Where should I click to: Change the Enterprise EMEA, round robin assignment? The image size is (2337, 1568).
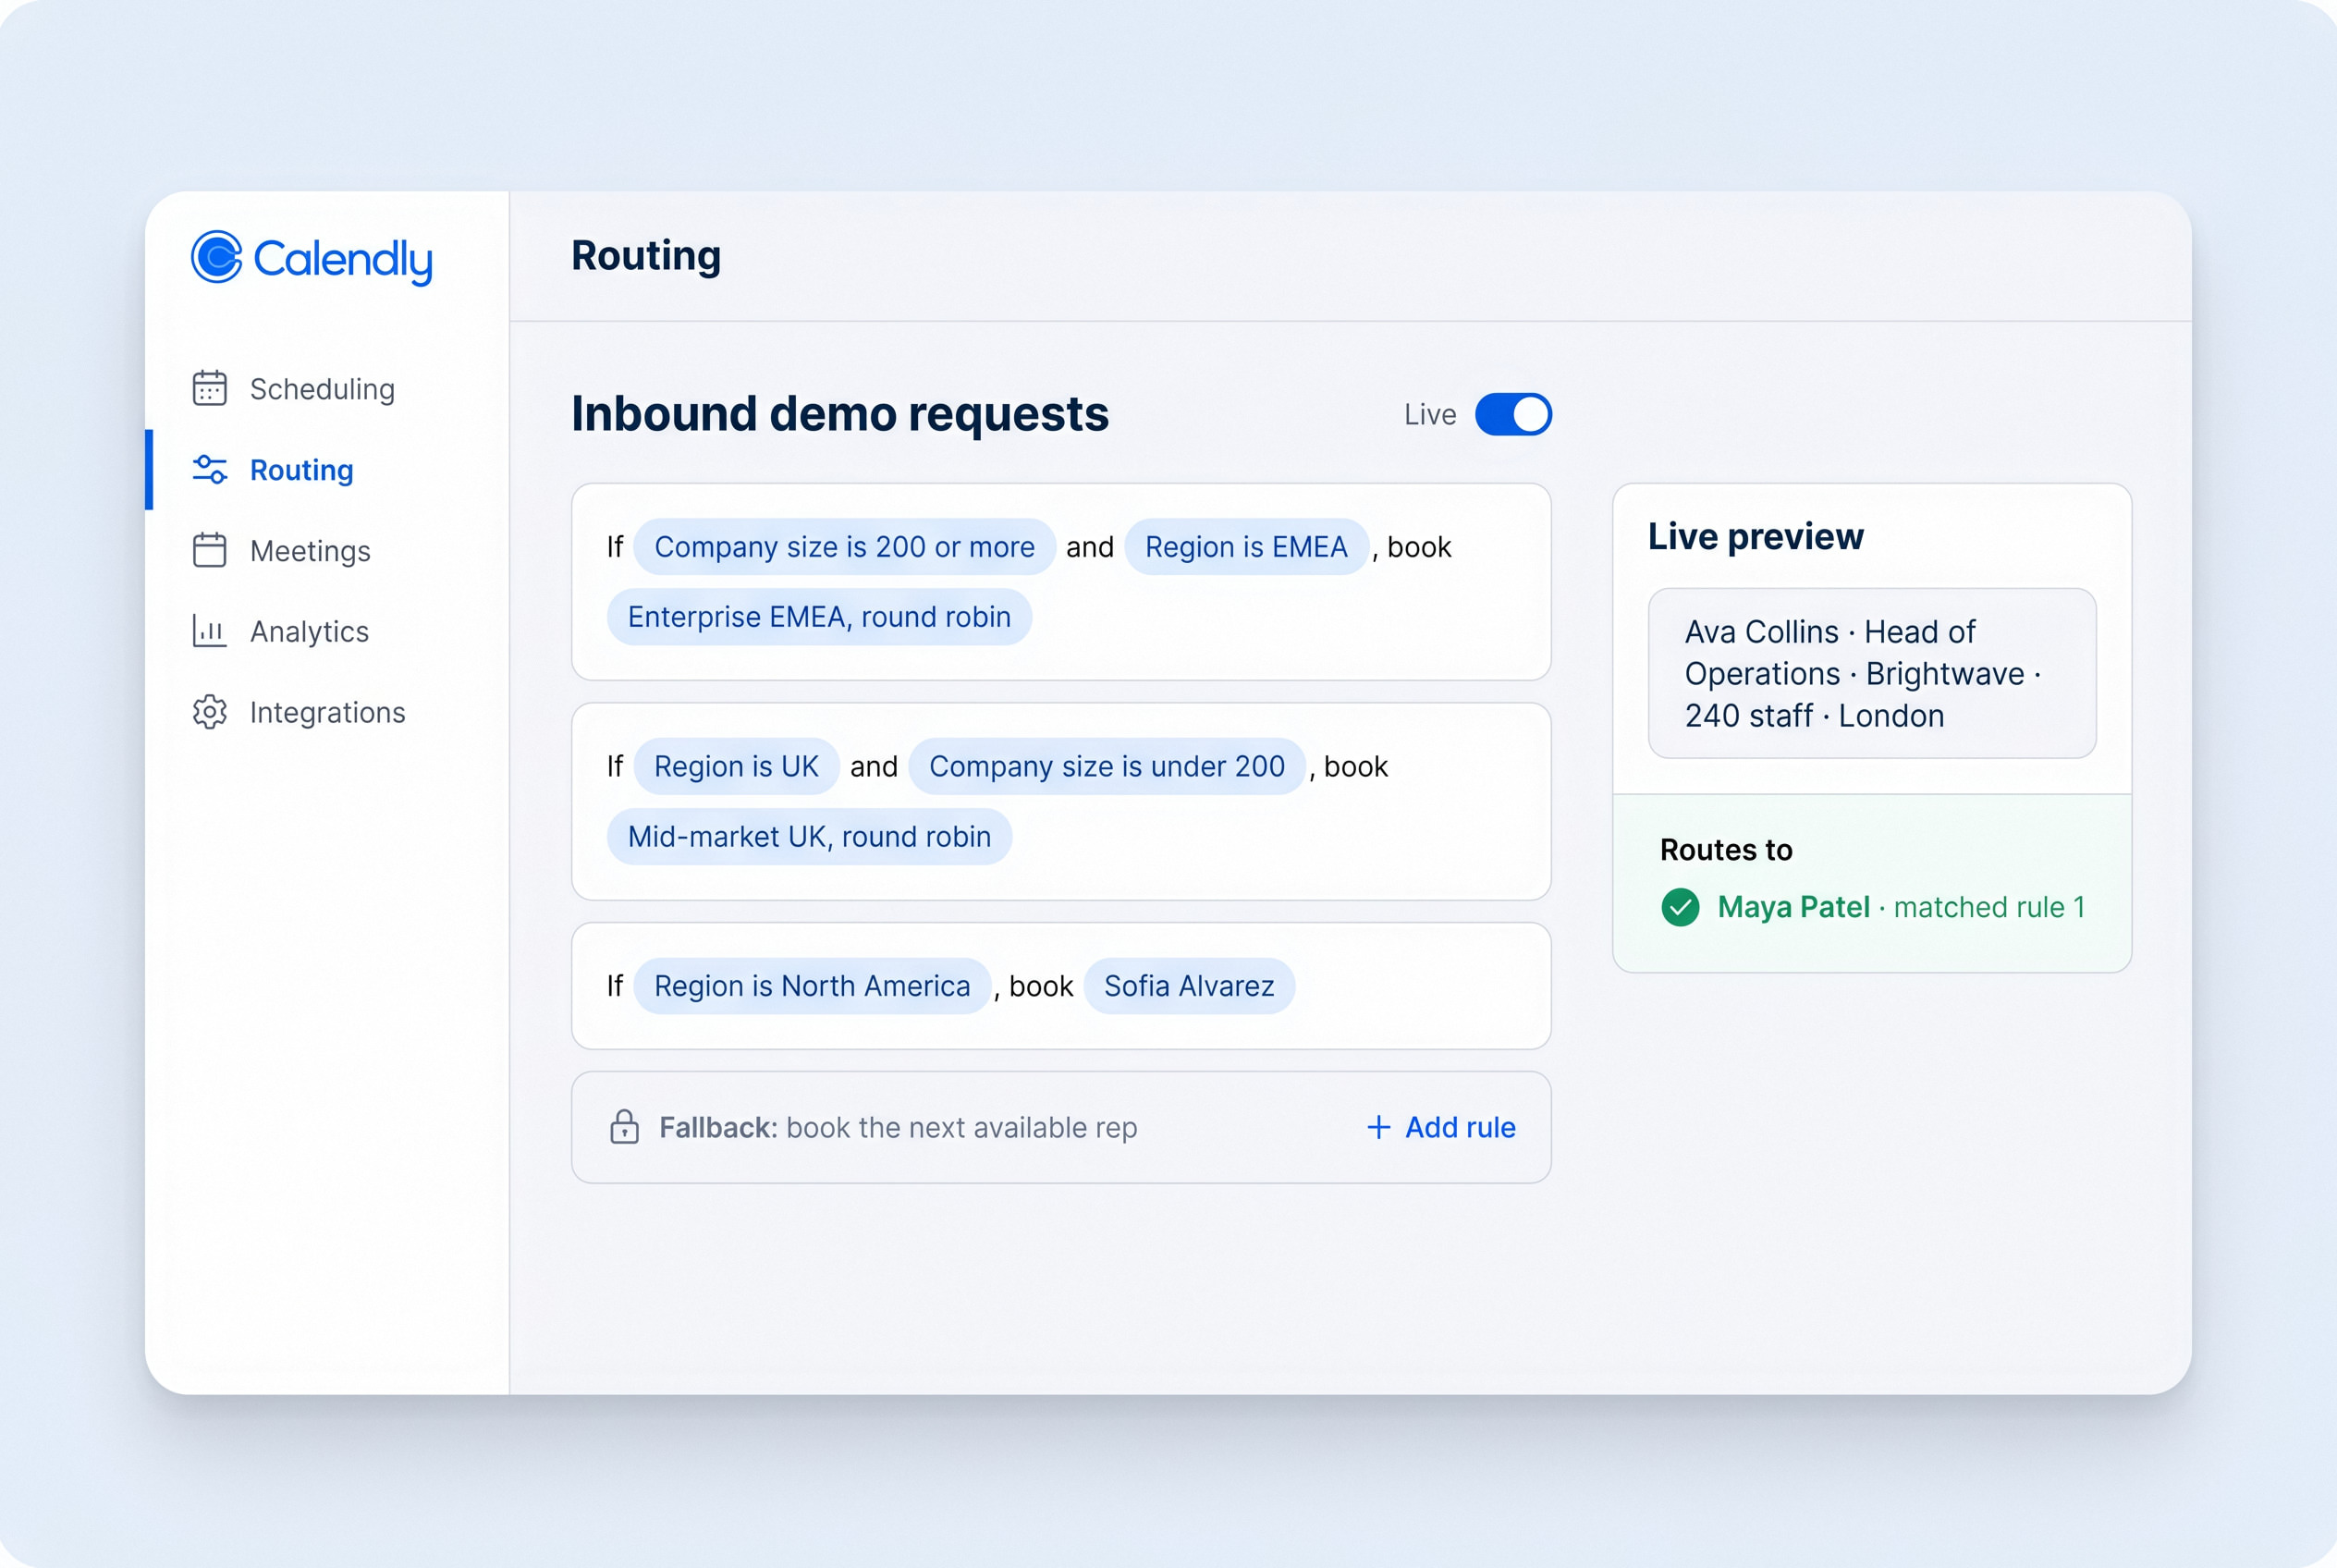(x=819, y=617)
